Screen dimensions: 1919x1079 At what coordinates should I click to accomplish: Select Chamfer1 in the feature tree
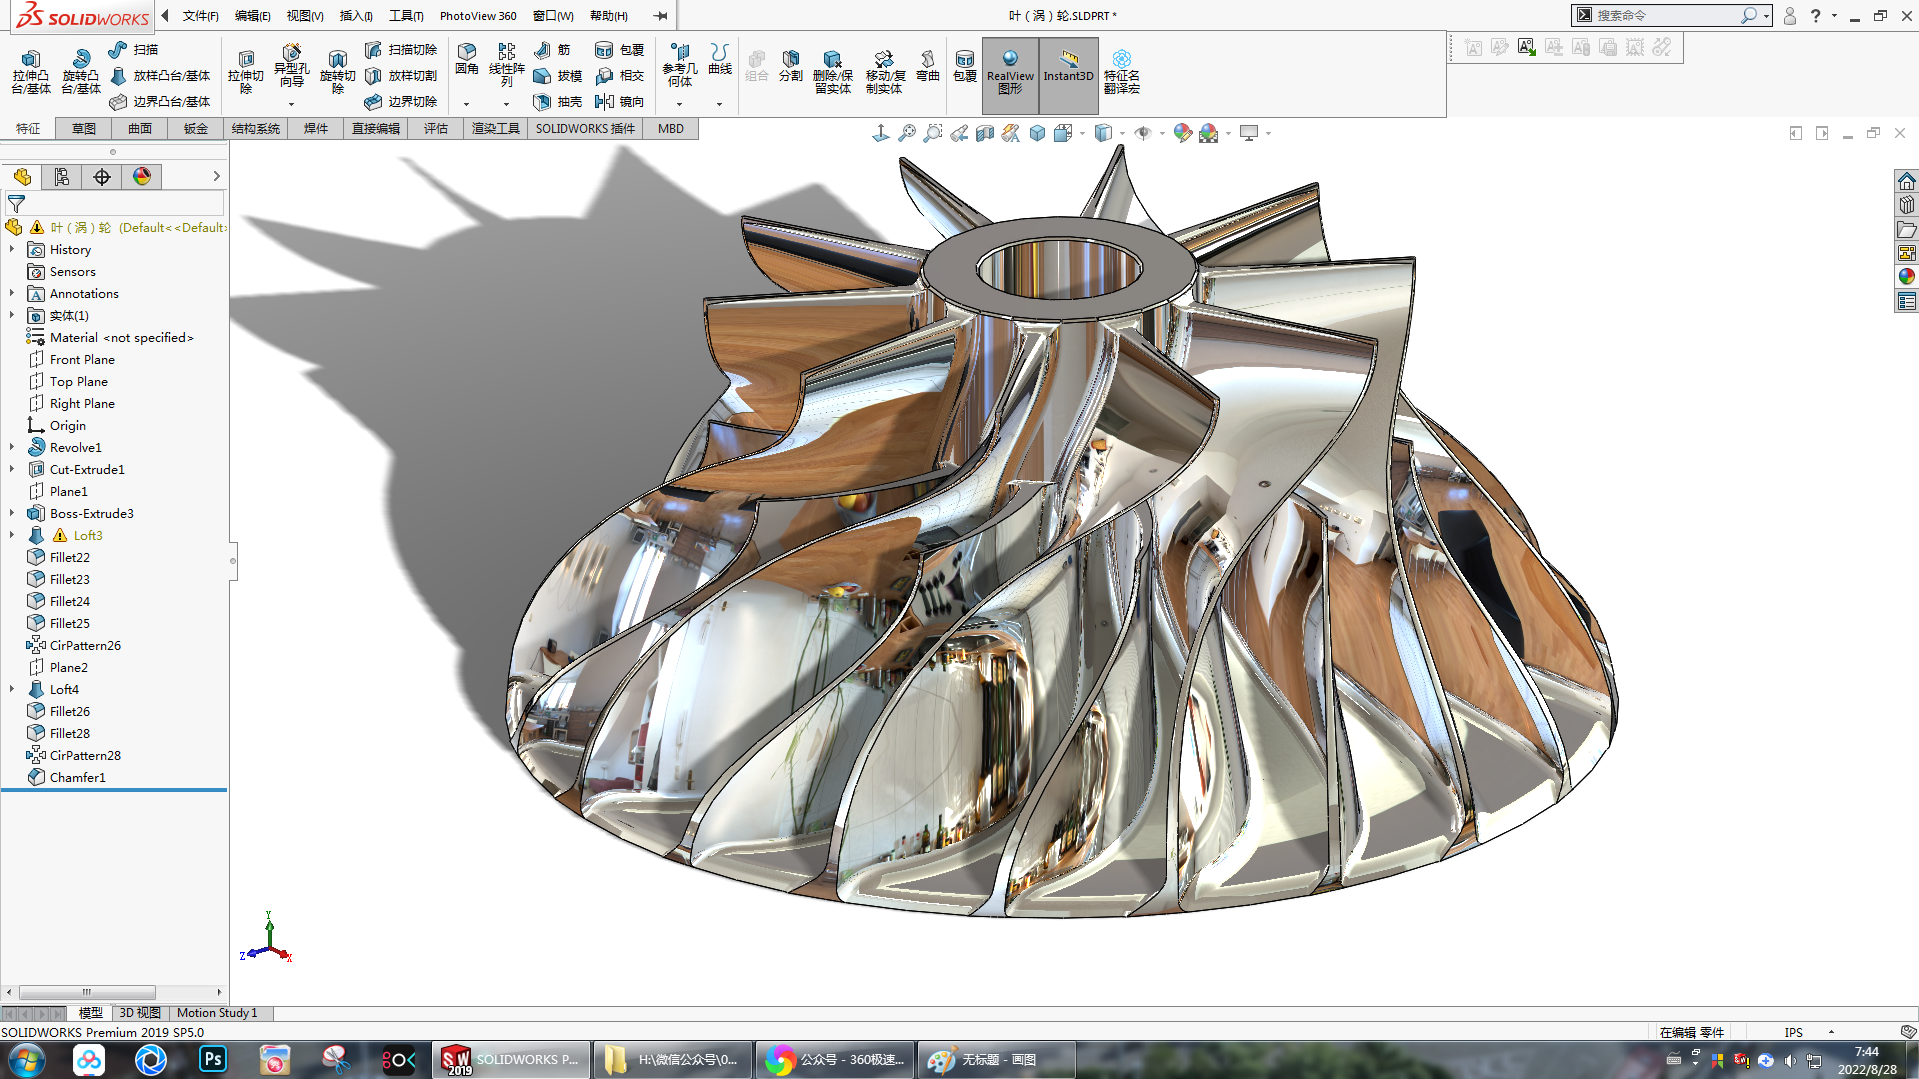(x=77, y=777)
